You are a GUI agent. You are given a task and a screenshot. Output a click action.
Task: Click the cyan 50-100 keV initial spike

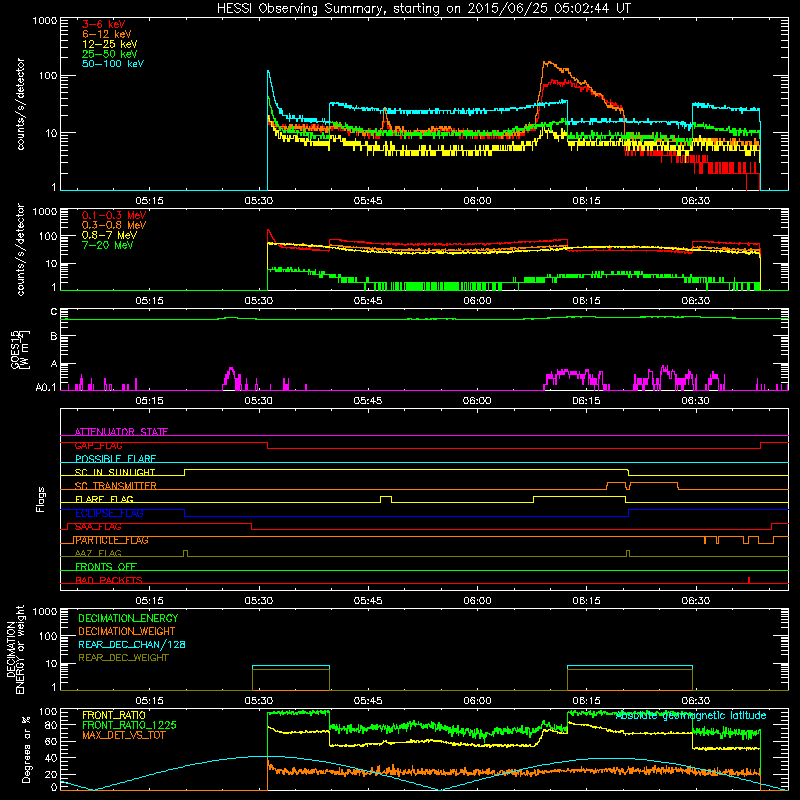(x=268, y=73)
